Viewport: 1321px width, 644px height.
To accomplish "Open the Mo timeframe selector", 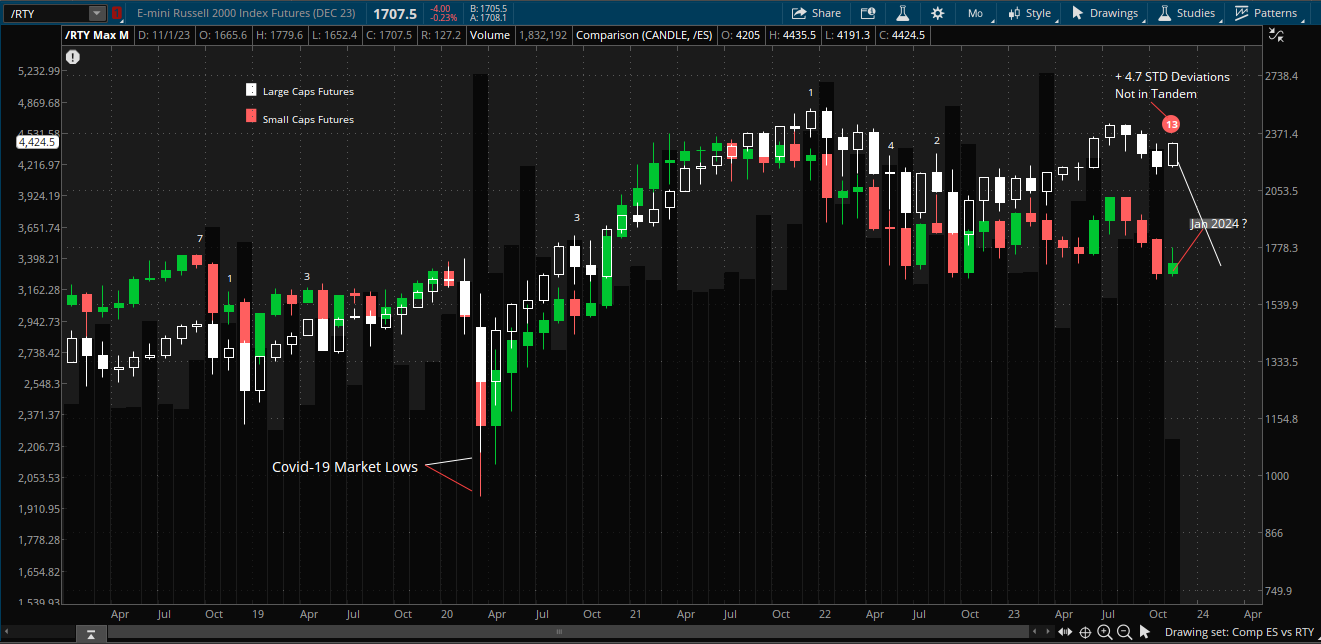I will [975, 13].
